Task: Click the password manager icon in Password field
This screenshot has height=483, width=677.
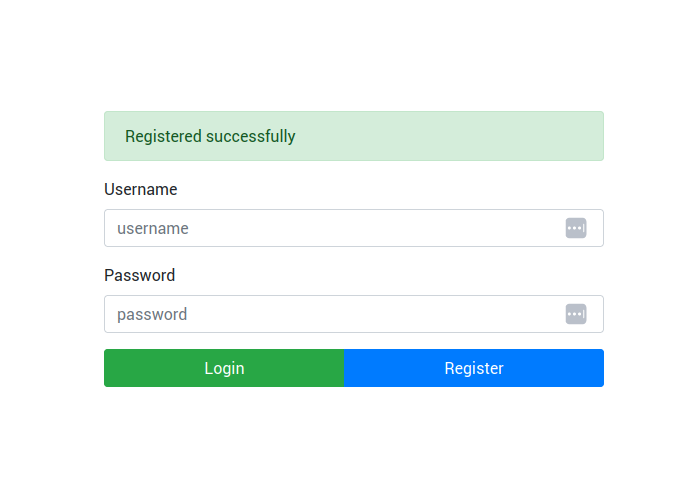Action: click(x=575, y=314)
